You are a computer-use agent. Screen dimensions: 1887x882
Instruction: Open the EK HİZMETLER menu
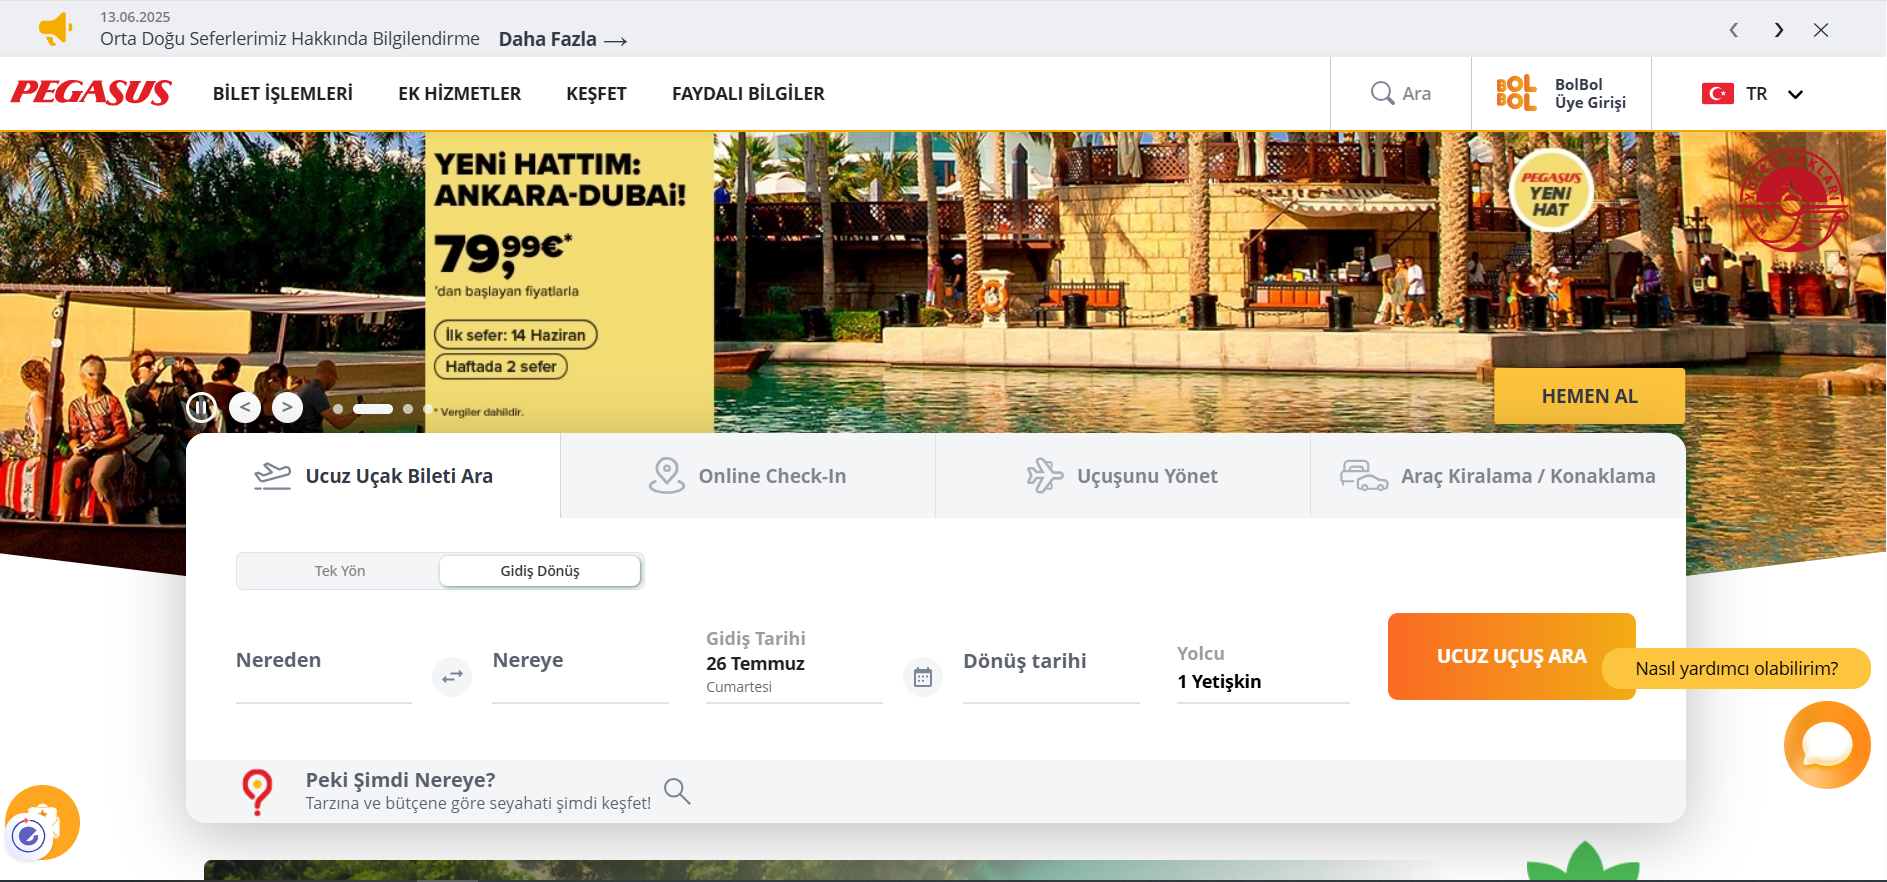[x=459, y=94]
